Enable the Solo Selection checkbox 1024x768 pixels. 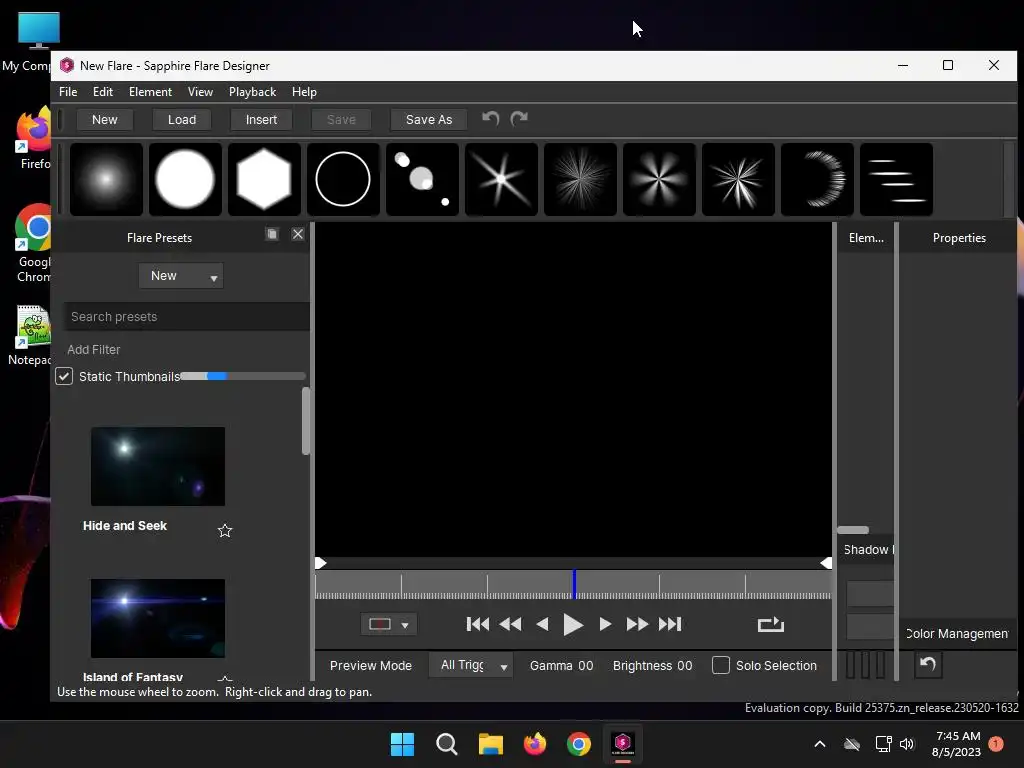(721, 665)
